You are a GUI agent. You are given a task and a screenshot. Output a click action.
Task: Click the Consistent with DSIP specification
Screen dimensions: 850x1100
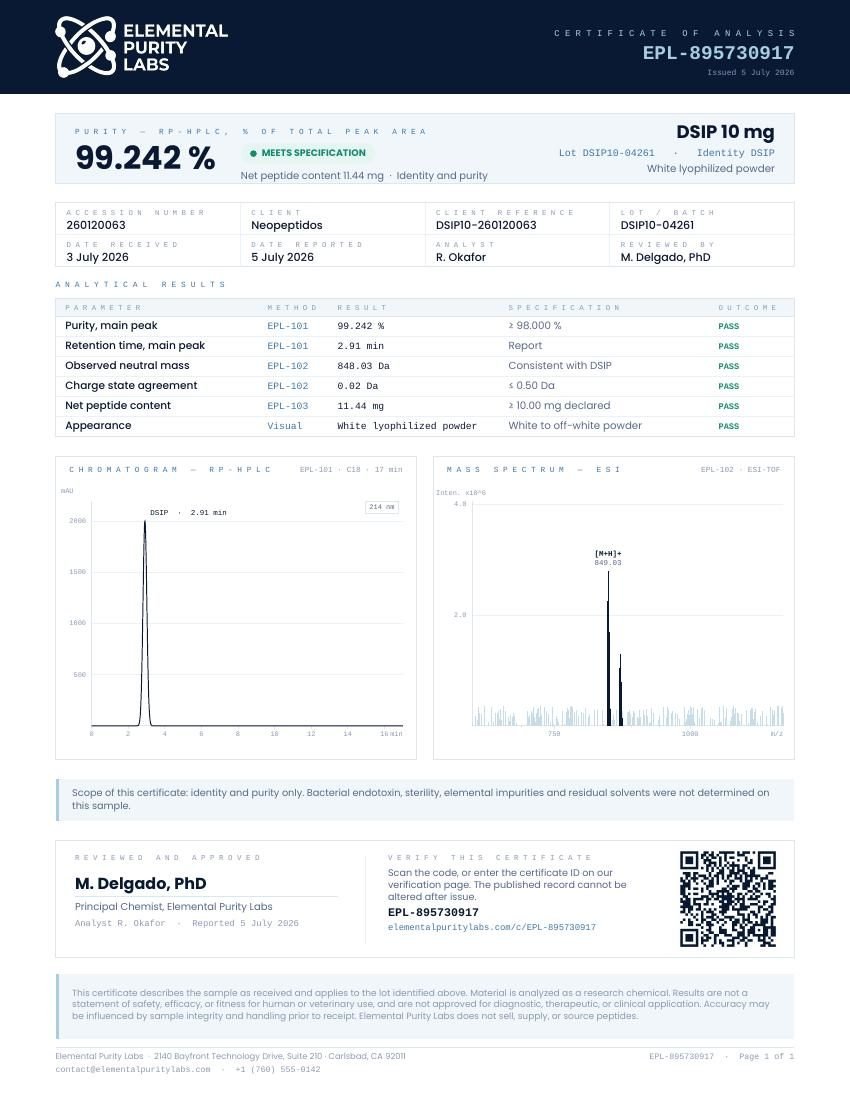[x=560, y=365]
